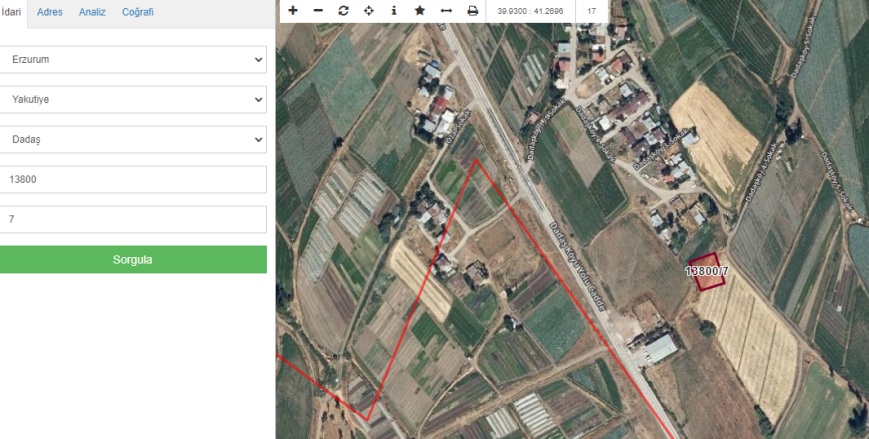Click the zoom out minus icon
This screenshot has width=869, height=439.
click(318, 11)
